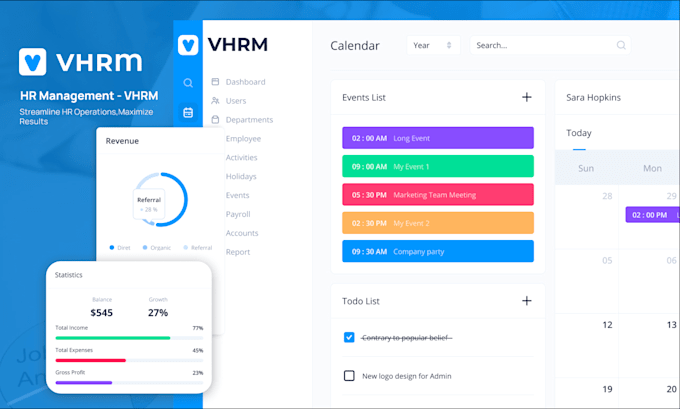This screenshot has width=680, height=409.
Task: Click the Gross Profit purple progress bar
Action: pos(129,383)
